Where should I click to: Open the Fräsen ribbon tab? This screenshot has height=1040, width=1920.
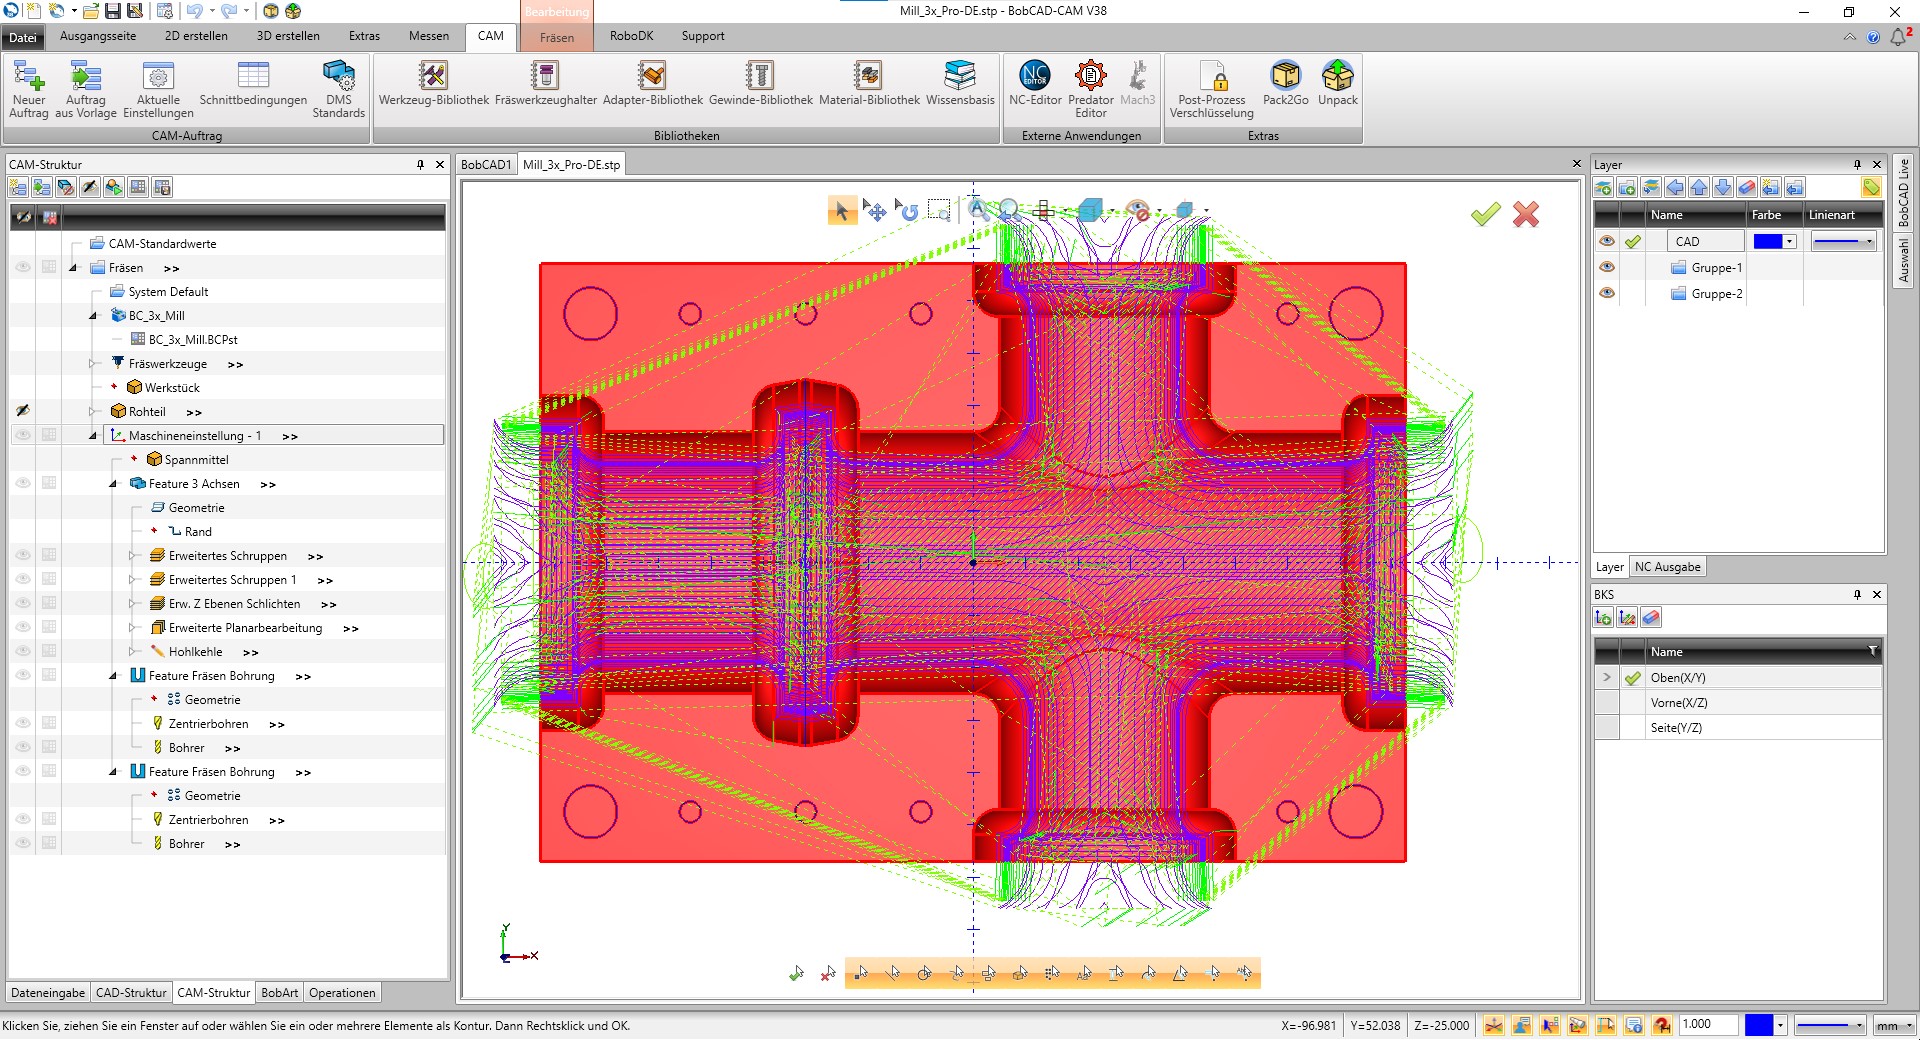click(556, 36)
